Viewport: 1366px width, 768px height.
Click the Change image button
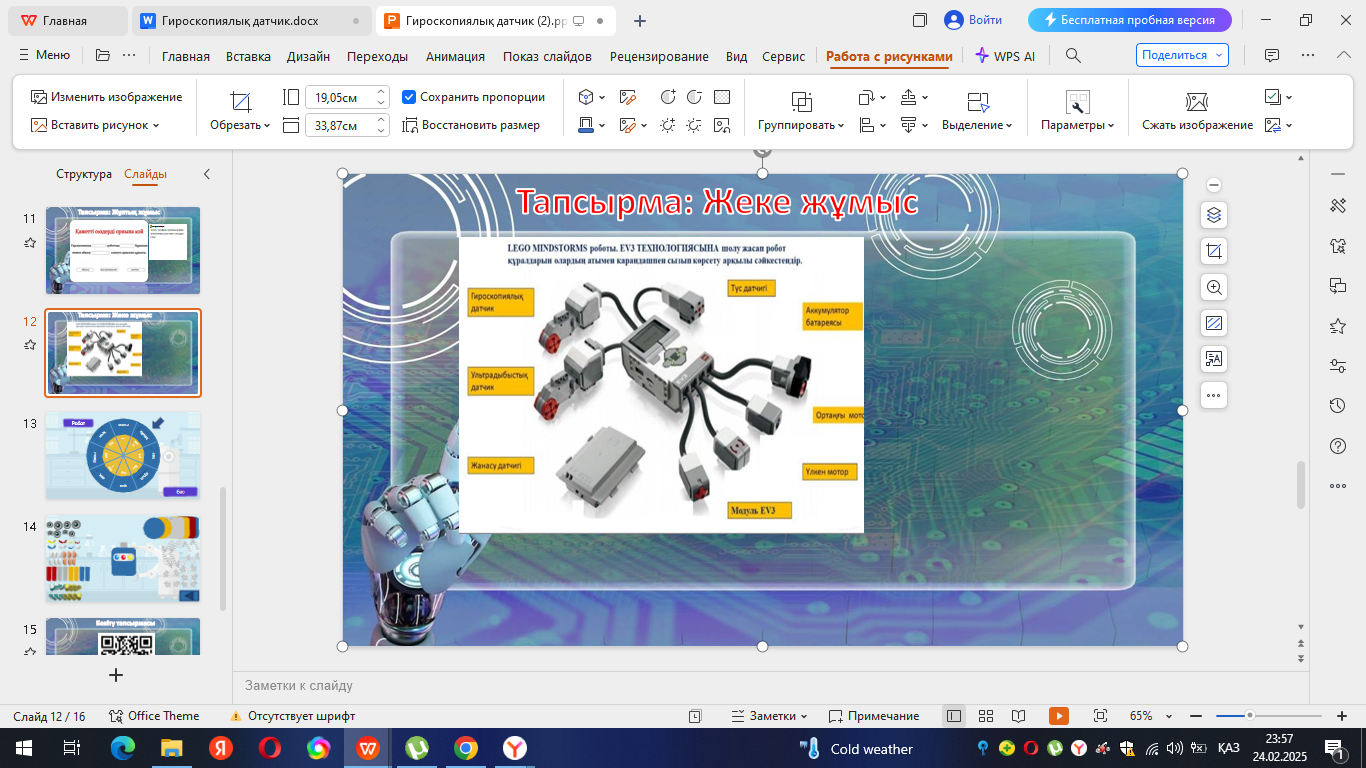[107, 97]
